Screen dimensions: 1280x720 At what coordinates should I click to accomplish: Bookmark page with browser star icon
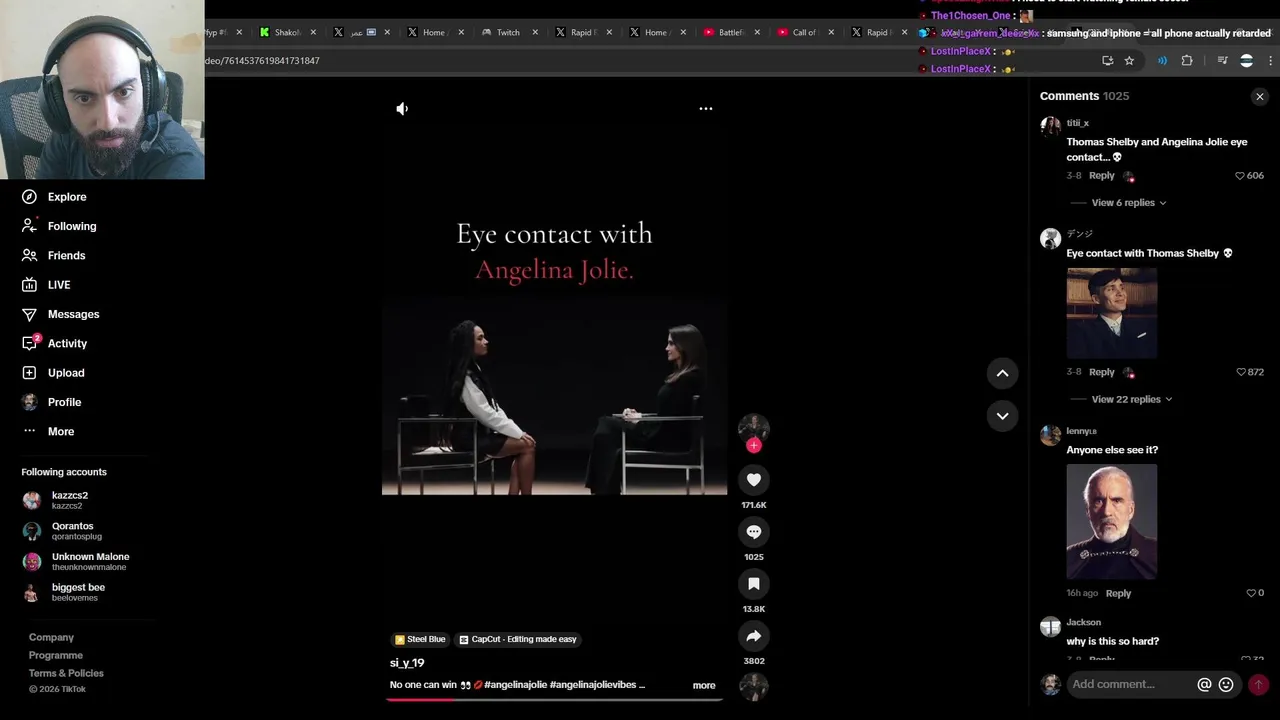coord(1129,61)
